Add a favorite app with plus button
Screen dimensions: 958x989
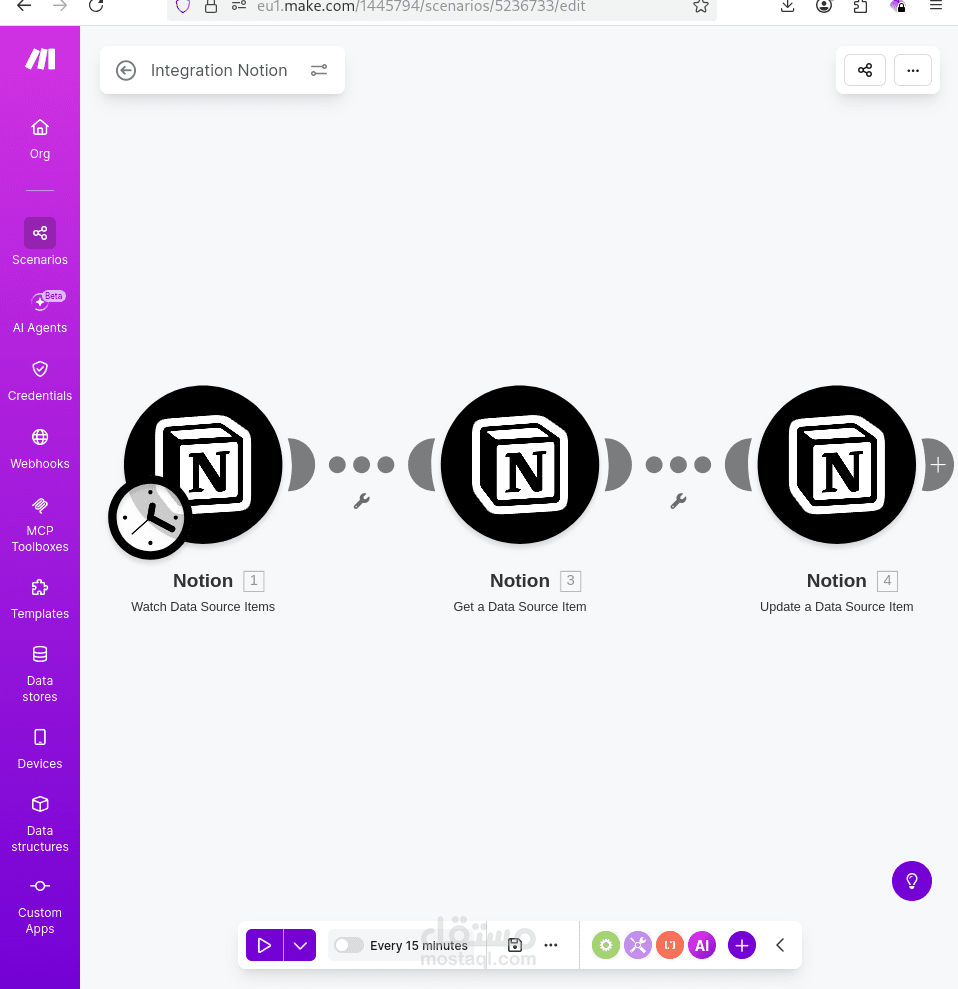click(x=742, y=945)
